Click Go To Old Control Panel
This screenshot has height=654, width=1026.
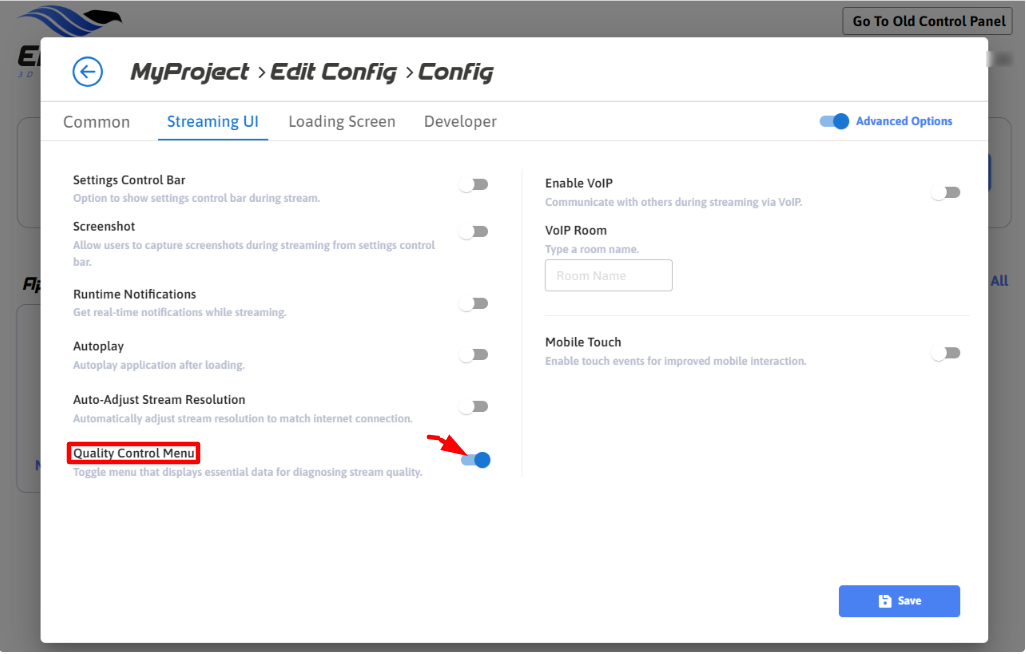click(x=928, y=21)
